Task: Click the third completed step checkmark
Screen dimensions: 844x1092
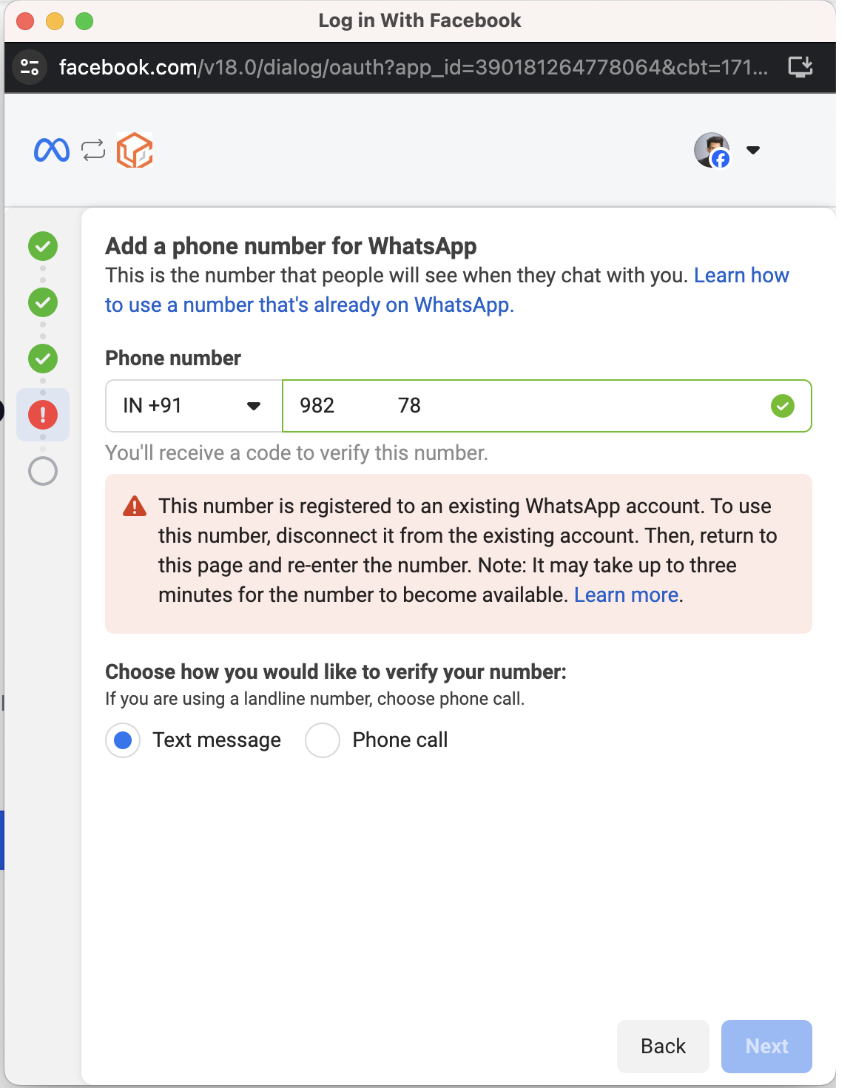Action: (43, 359)
